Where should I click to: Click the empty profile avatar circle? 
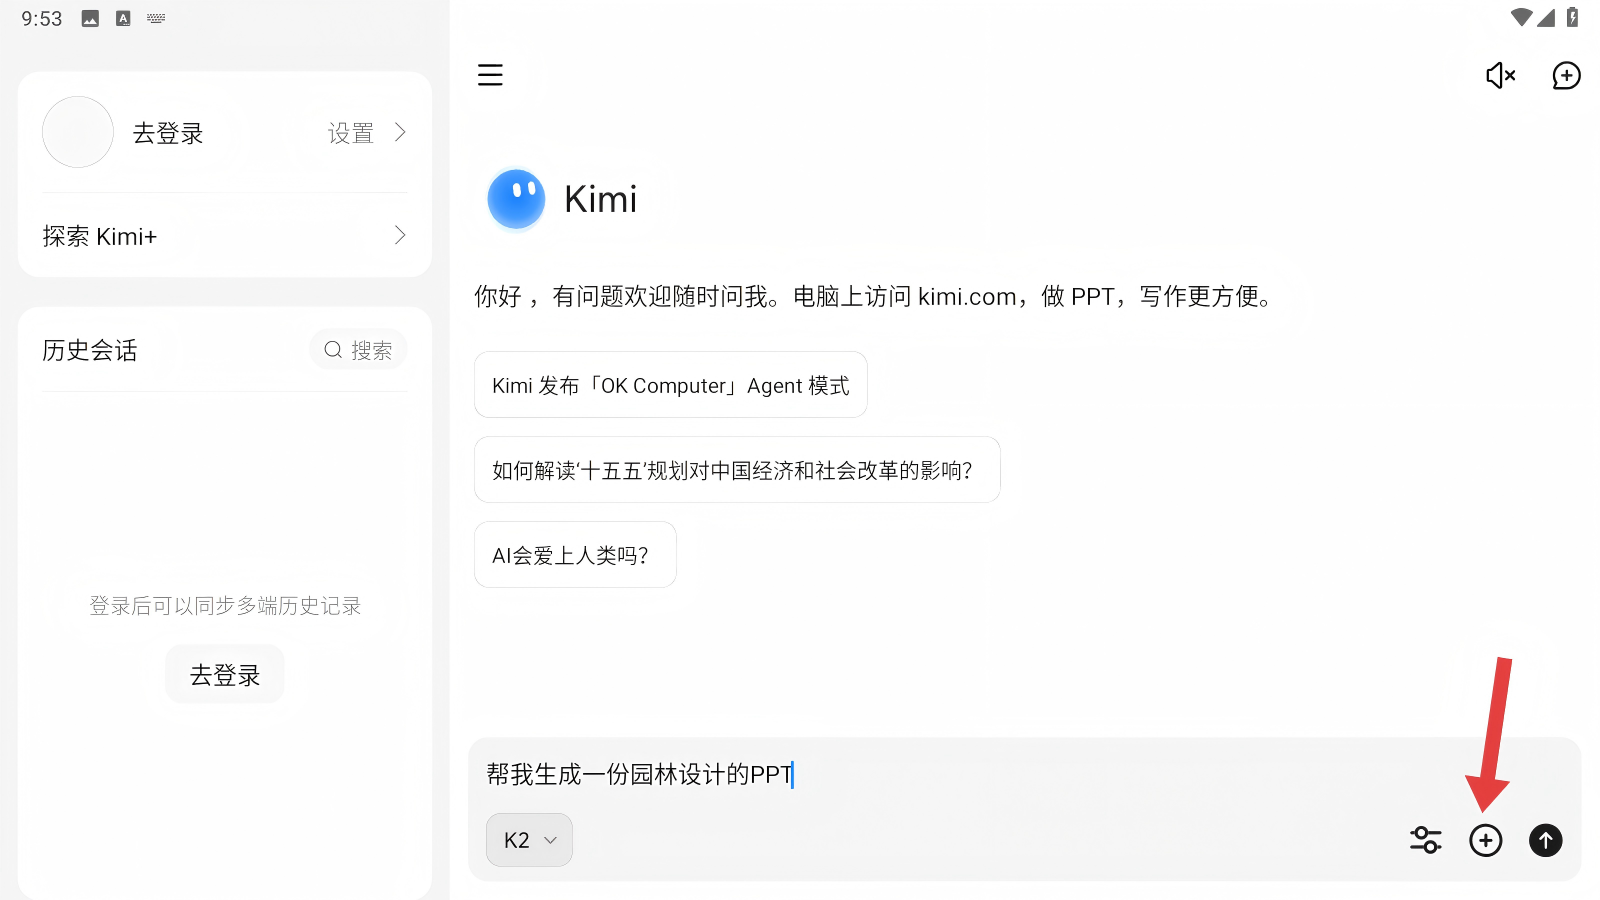[x=78, y=132]
